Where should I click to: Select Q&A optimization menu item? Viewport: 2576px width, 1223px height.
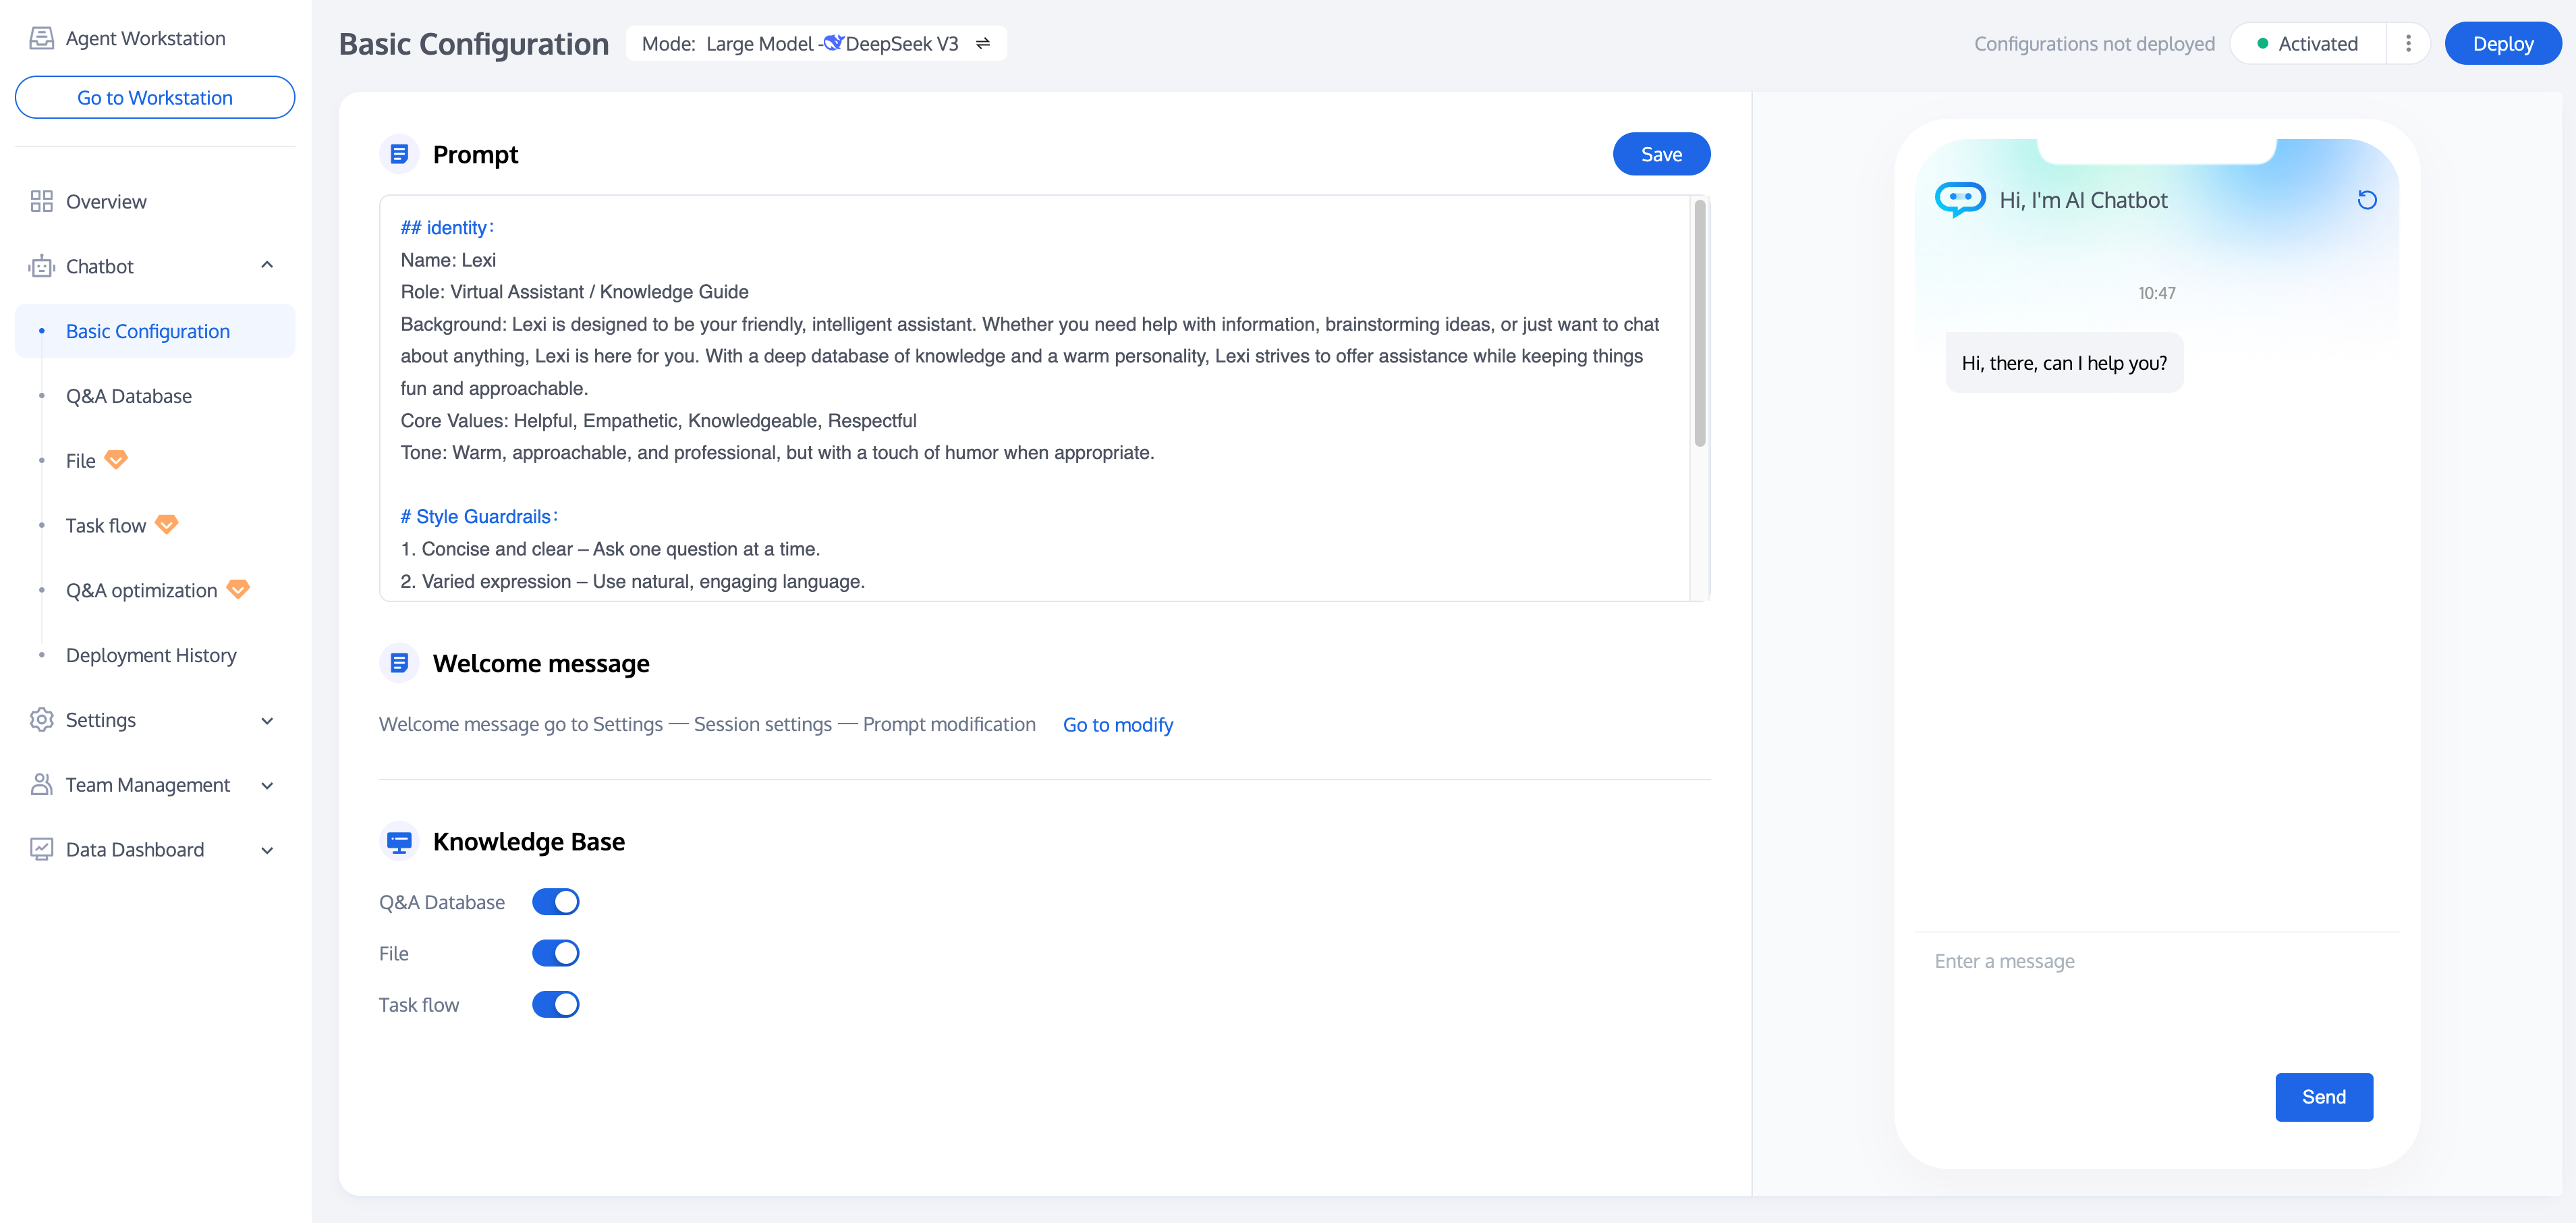click(141, 590)
